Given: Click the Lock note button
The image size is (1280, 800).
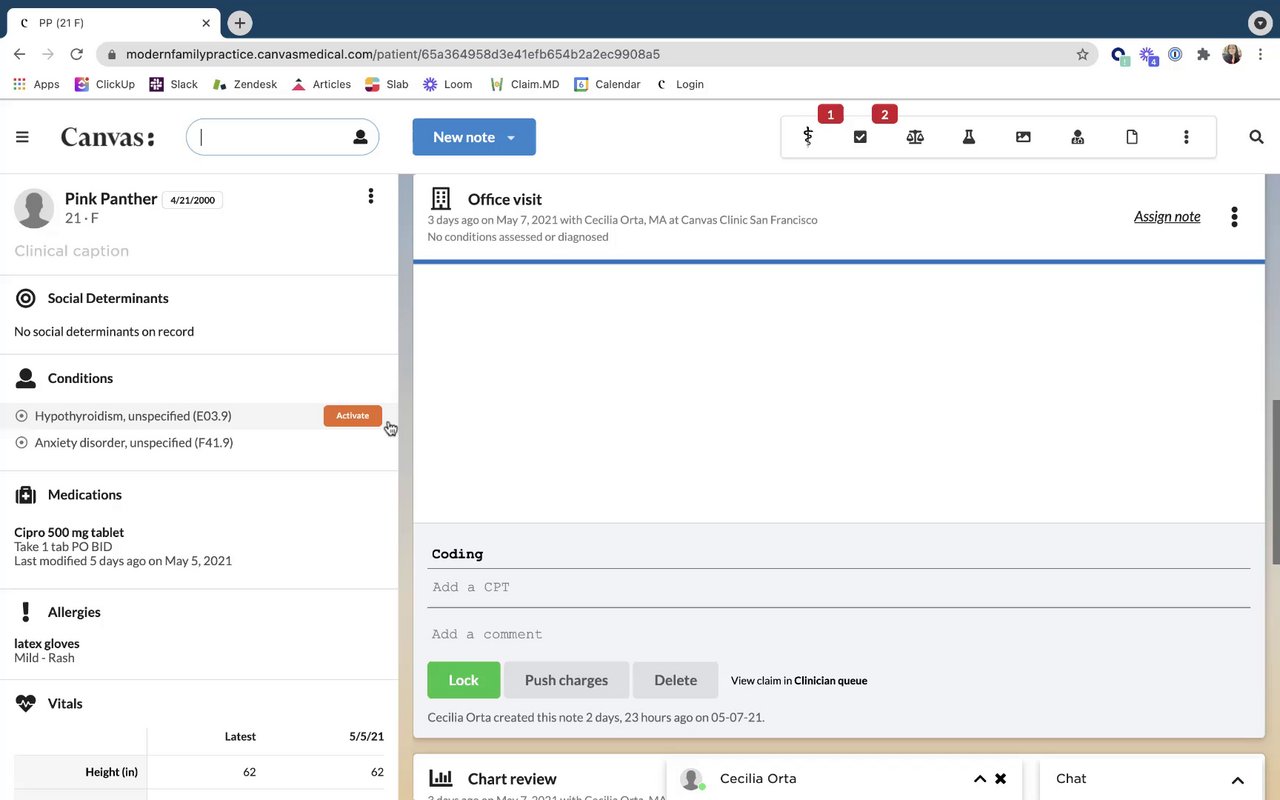Looking at the screenshot, I should pos(463,680).
